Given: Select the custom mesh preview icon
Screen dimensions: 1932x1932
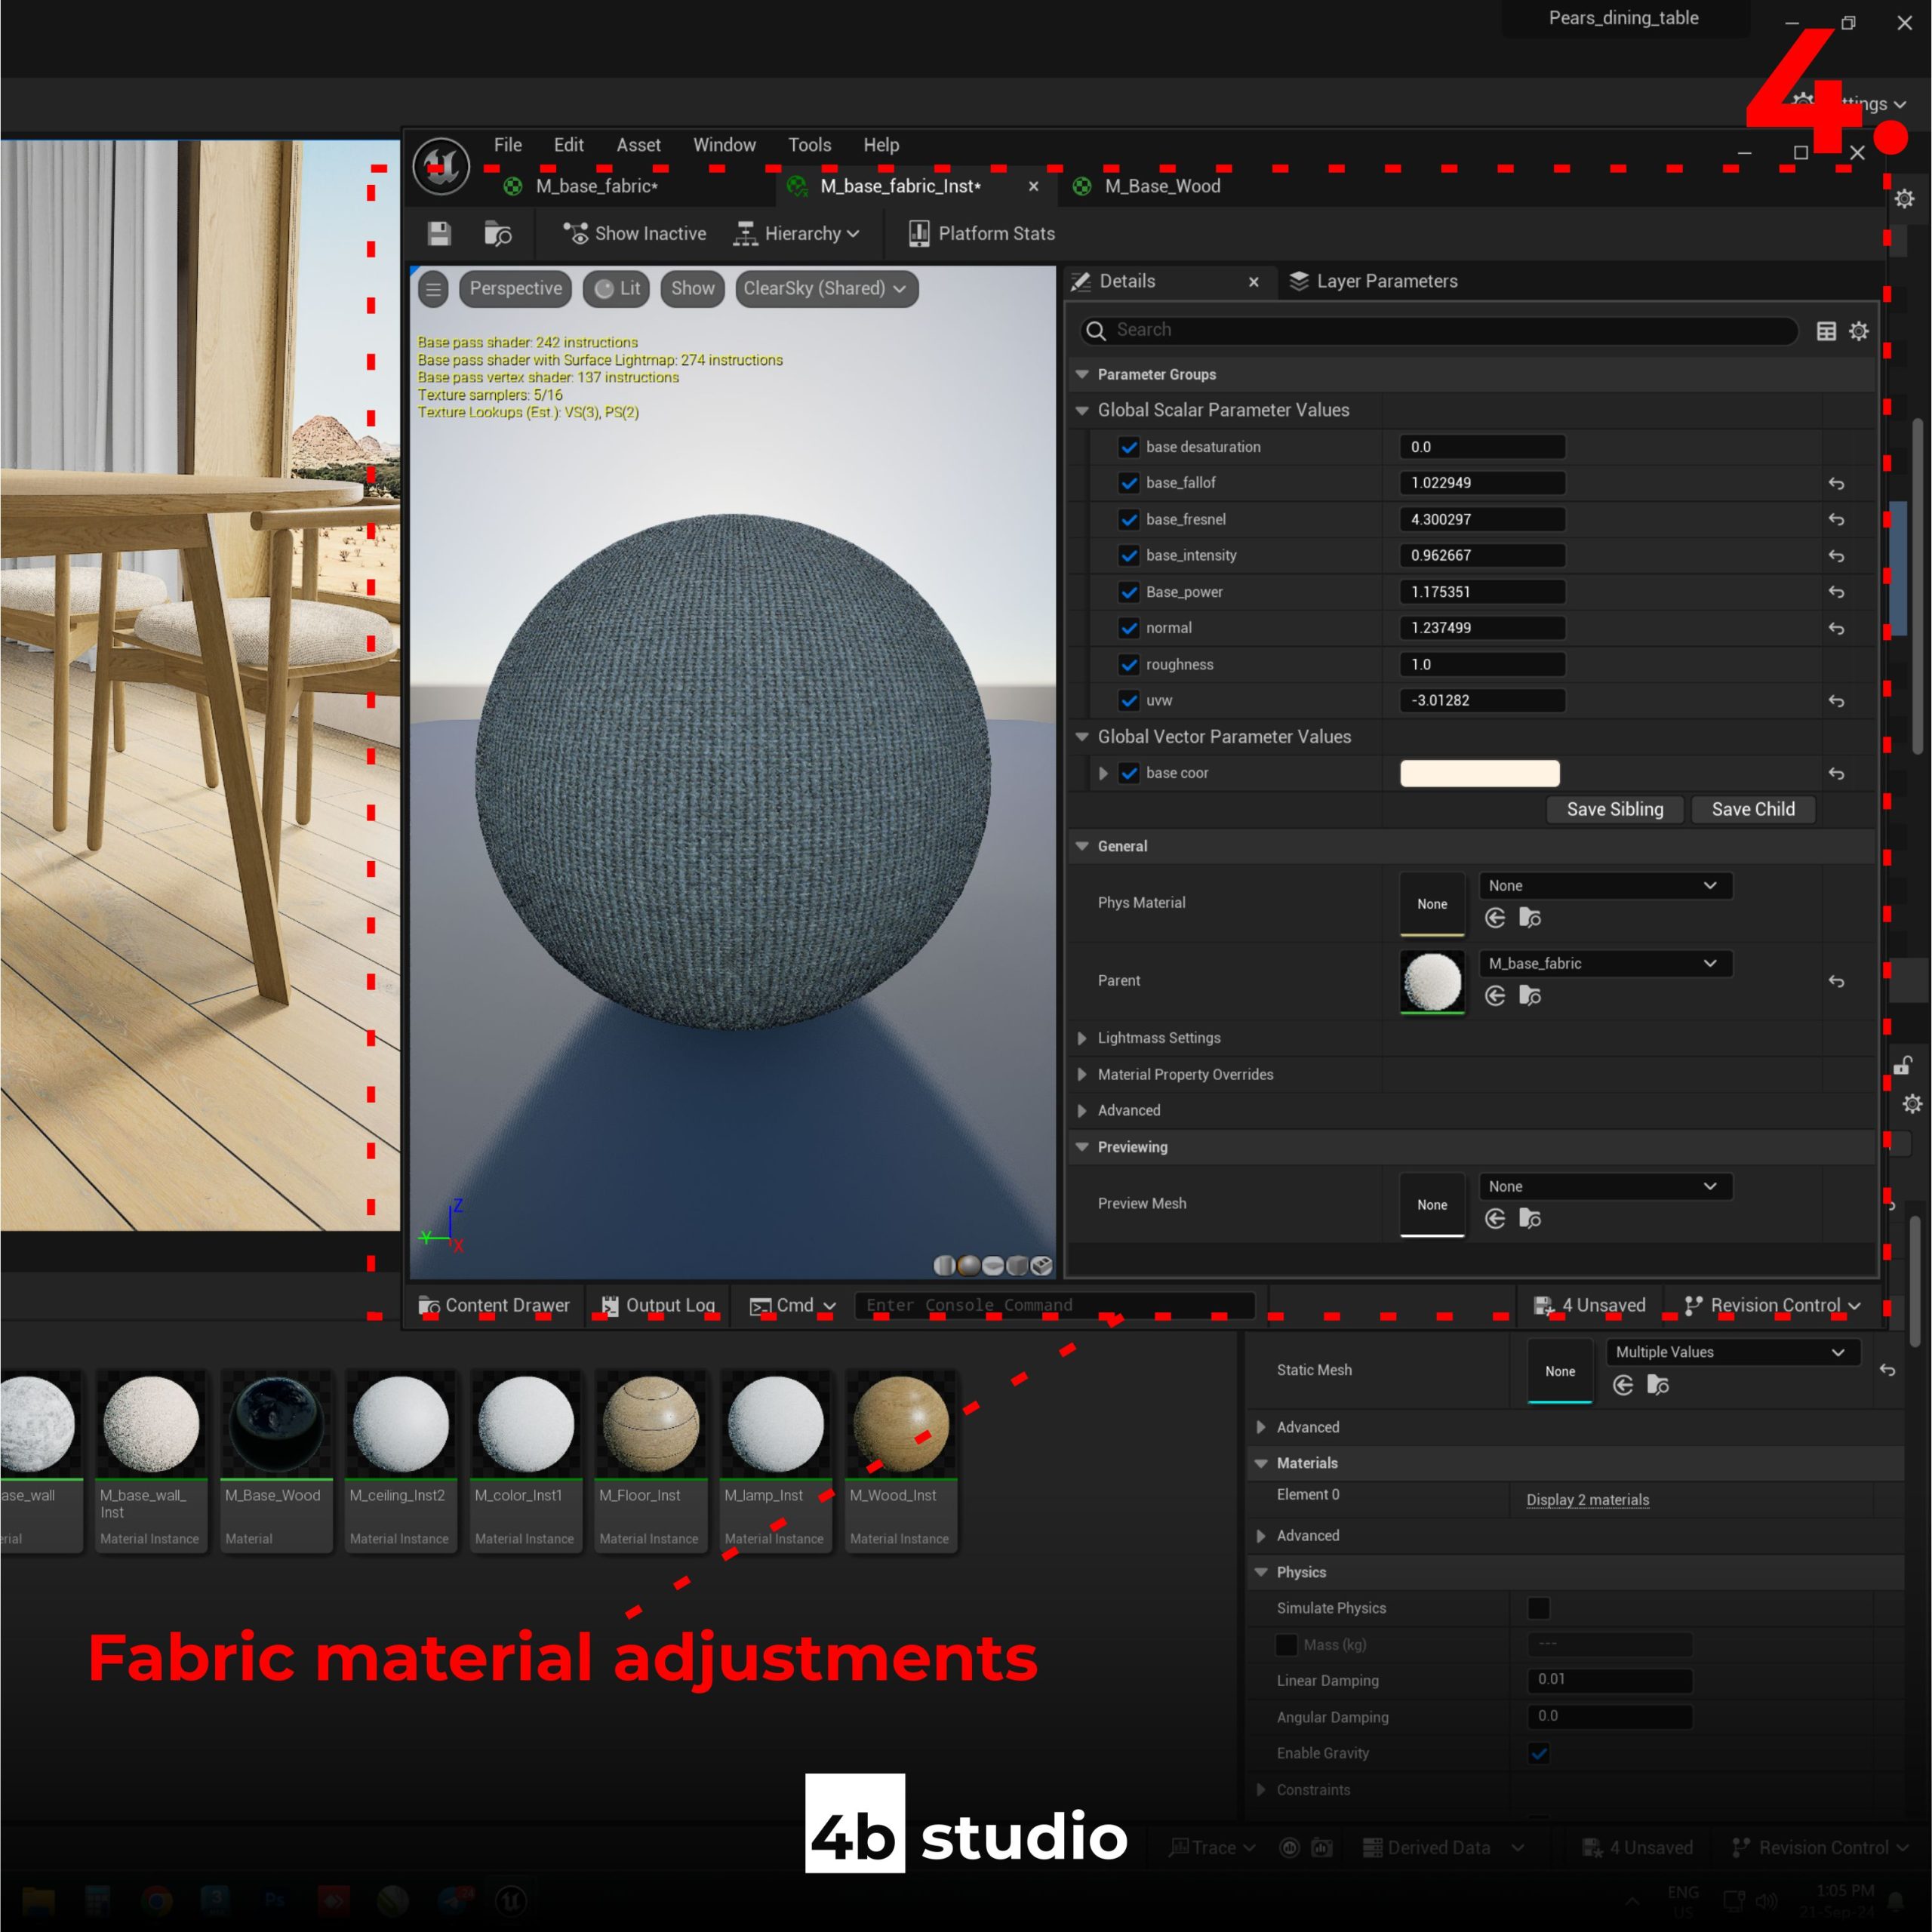Looking at the screenshot, I should [x=1041, y=1266].
